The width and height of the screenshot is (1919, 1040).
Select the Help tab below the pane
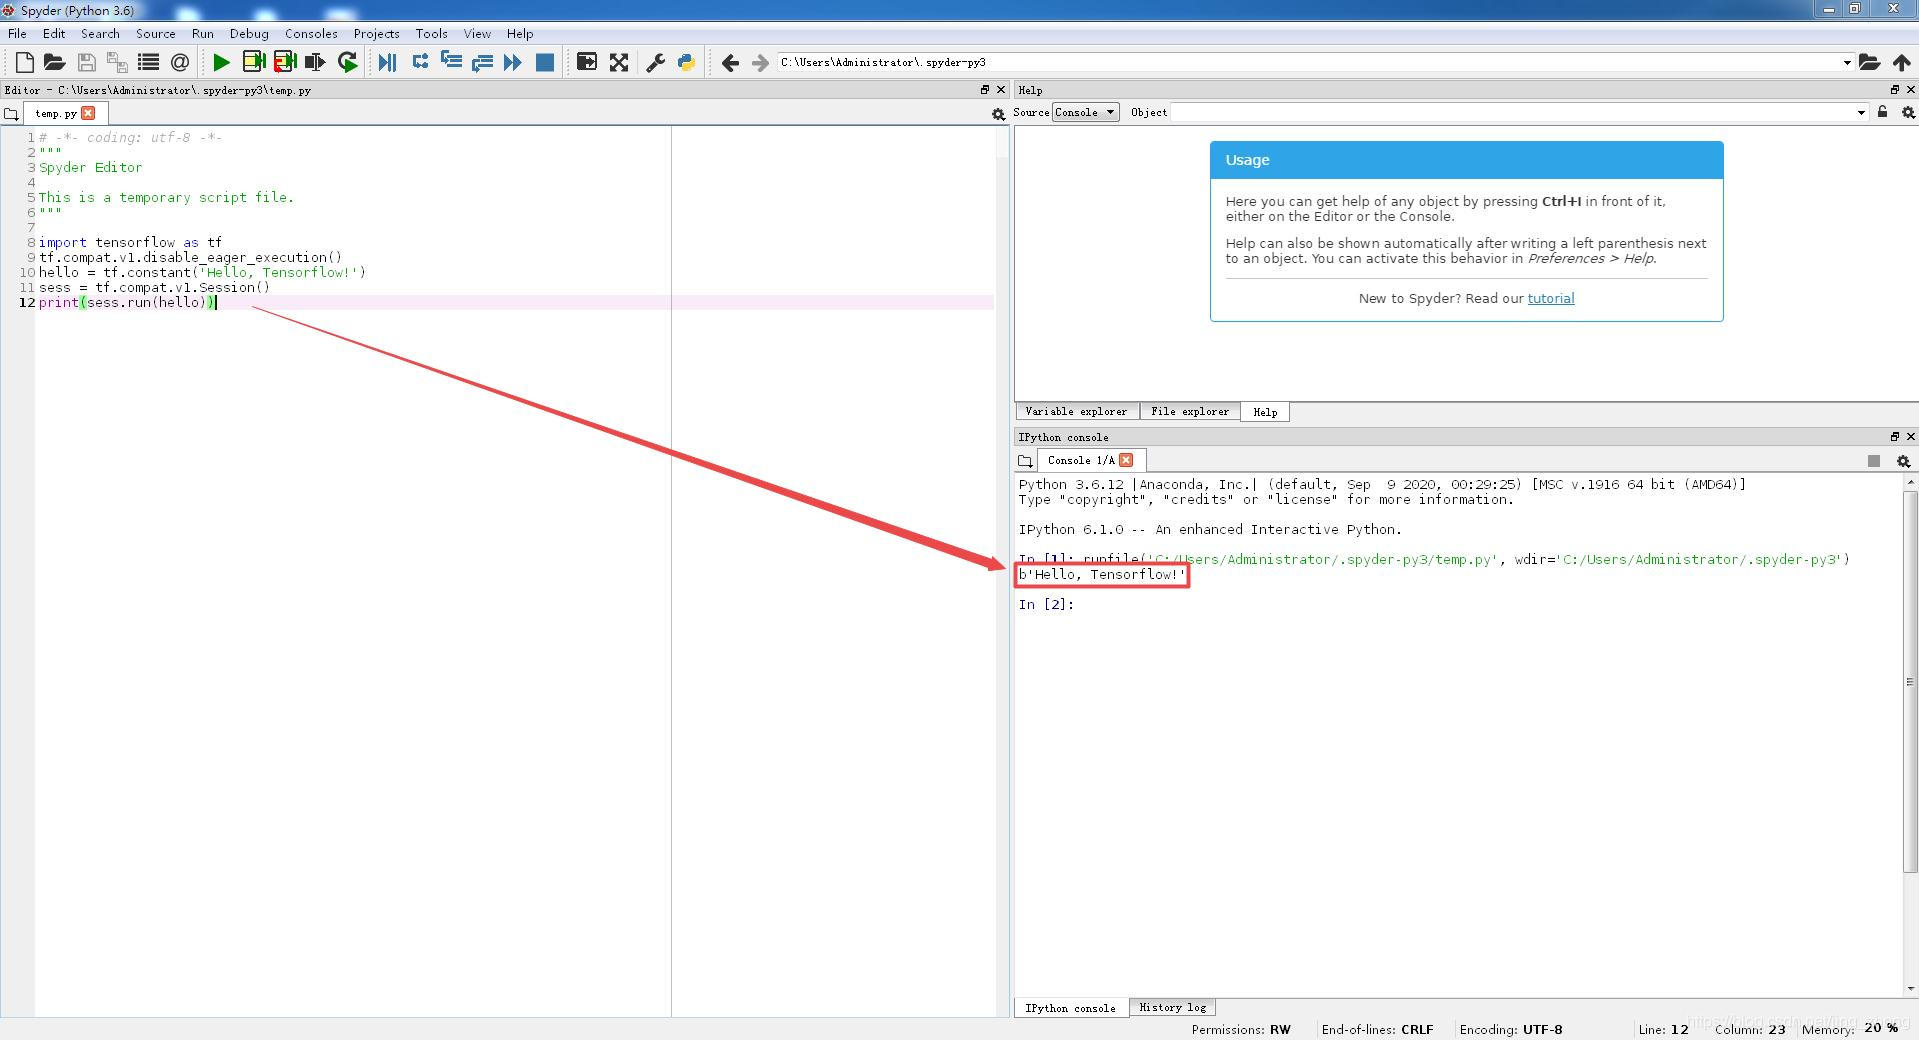[x=1265, y=412]
